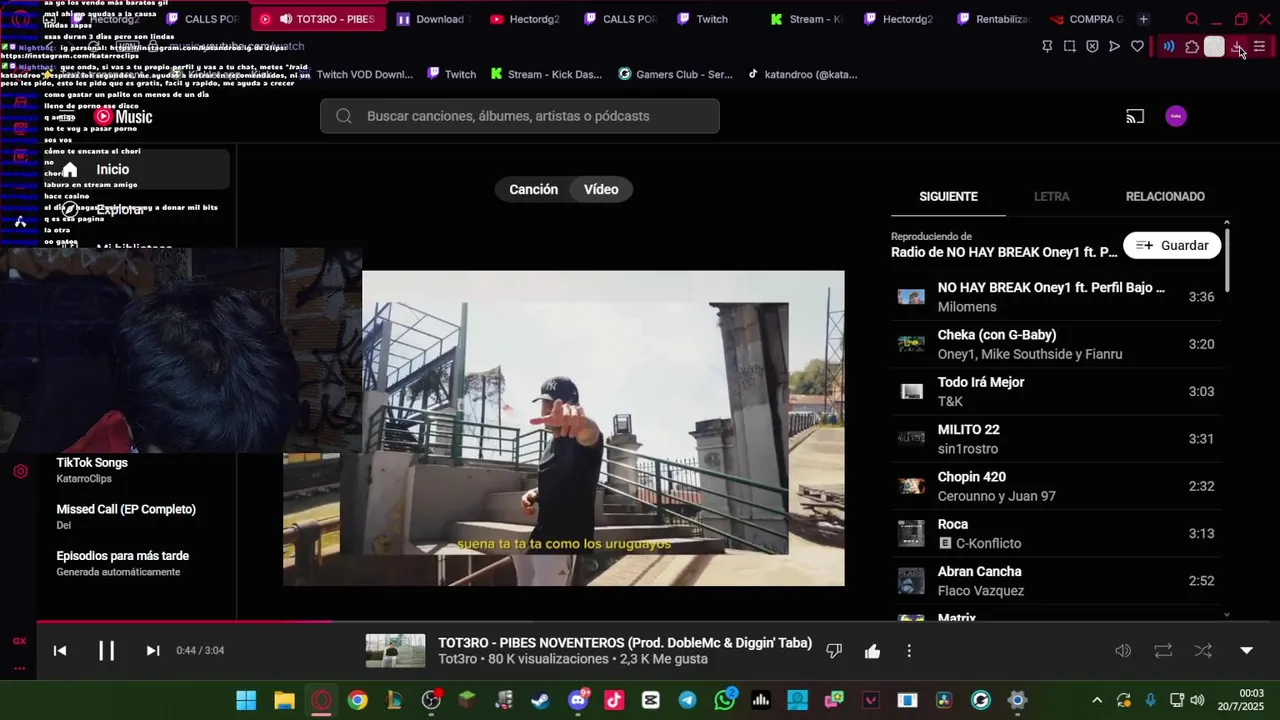Collapse the player page with down arrow
This screenshot has width=1280, height=720.
1246,651
